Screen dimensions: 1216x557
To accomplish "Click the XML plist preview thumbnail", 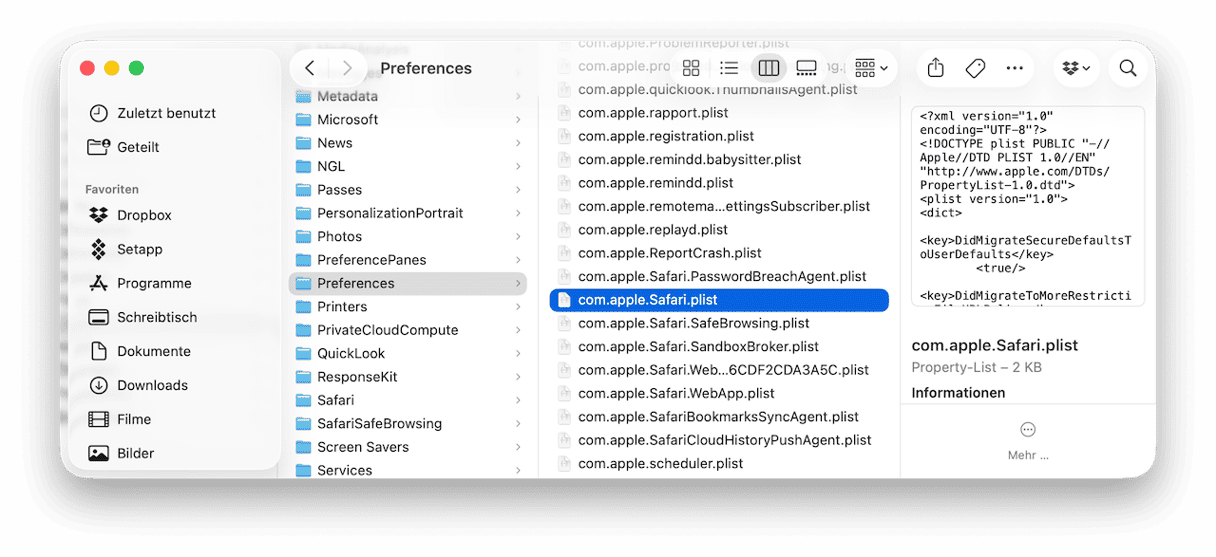I will tap(1028, 206).
